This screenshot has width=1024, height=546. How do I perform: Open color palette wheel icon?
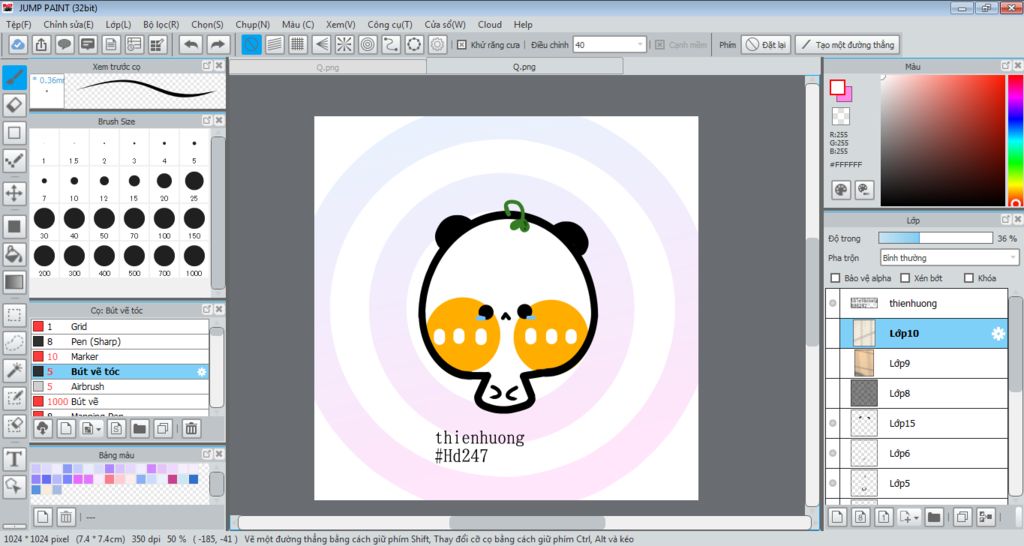tap(841, 190)
